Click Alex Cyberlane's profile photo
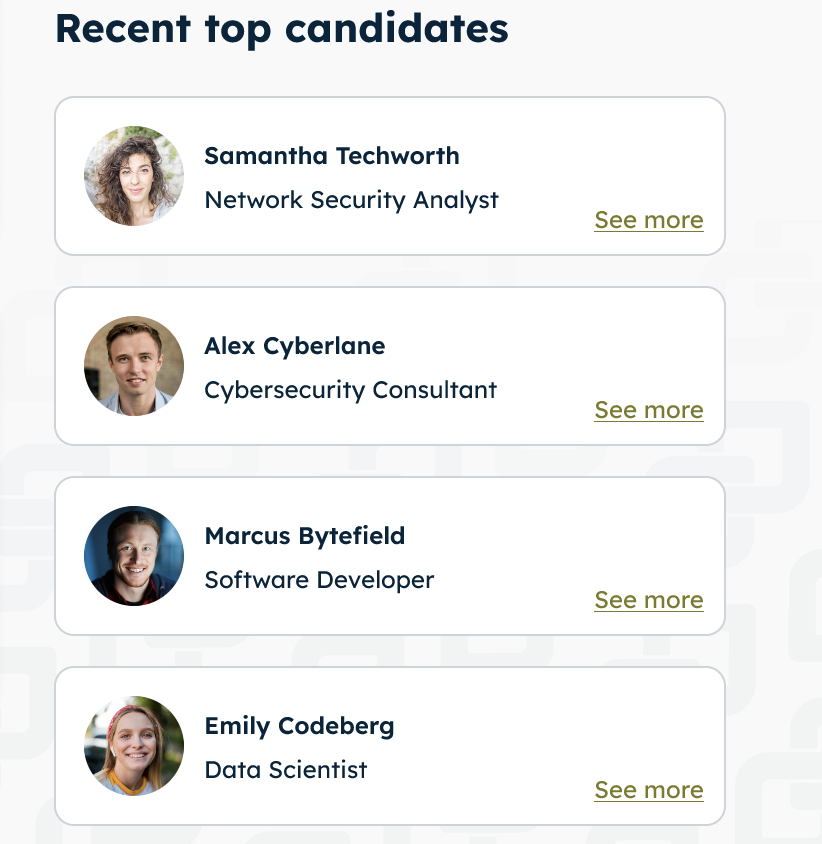 (134, 366)
